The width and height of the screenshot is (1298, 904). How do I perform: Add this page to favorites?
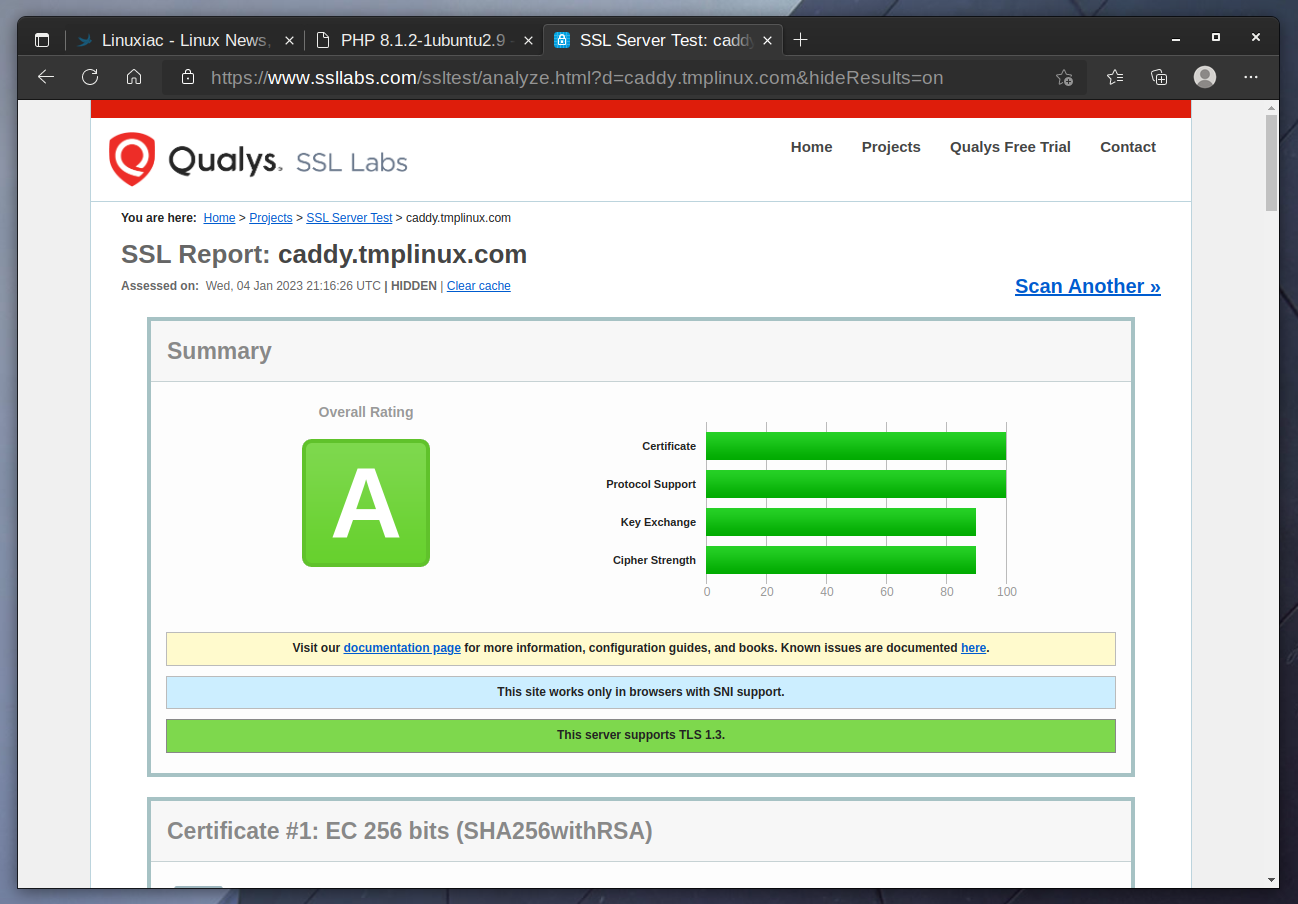[1065, 77]
